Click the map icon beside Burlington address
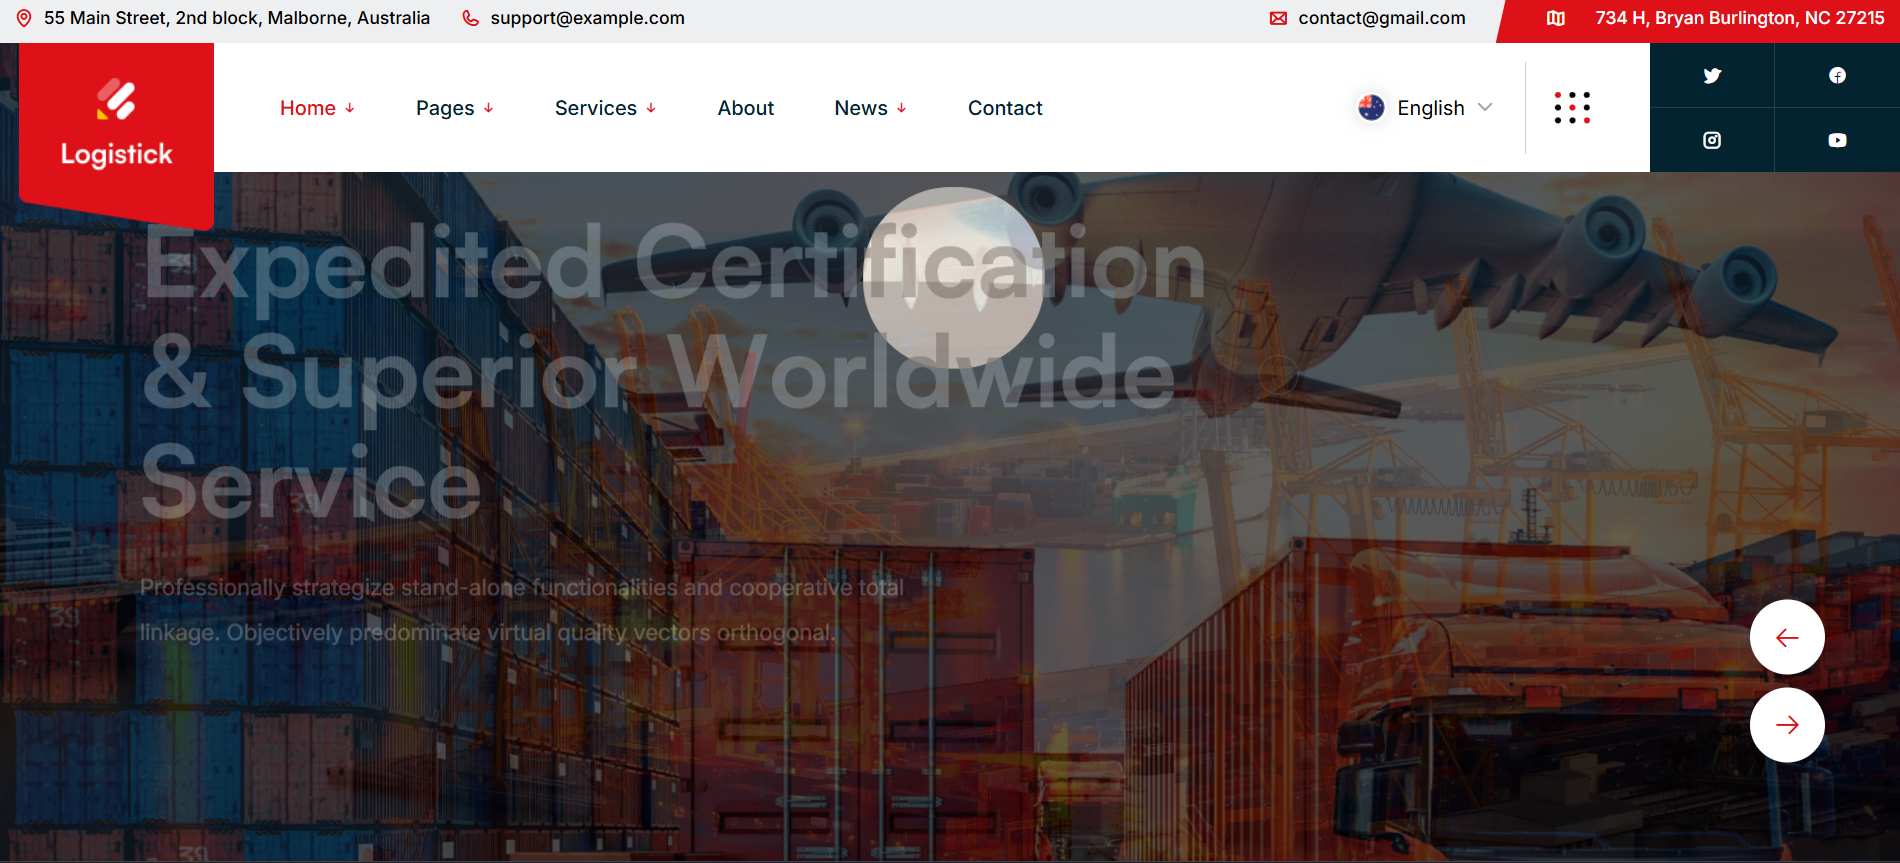 tap(1556, 18)
